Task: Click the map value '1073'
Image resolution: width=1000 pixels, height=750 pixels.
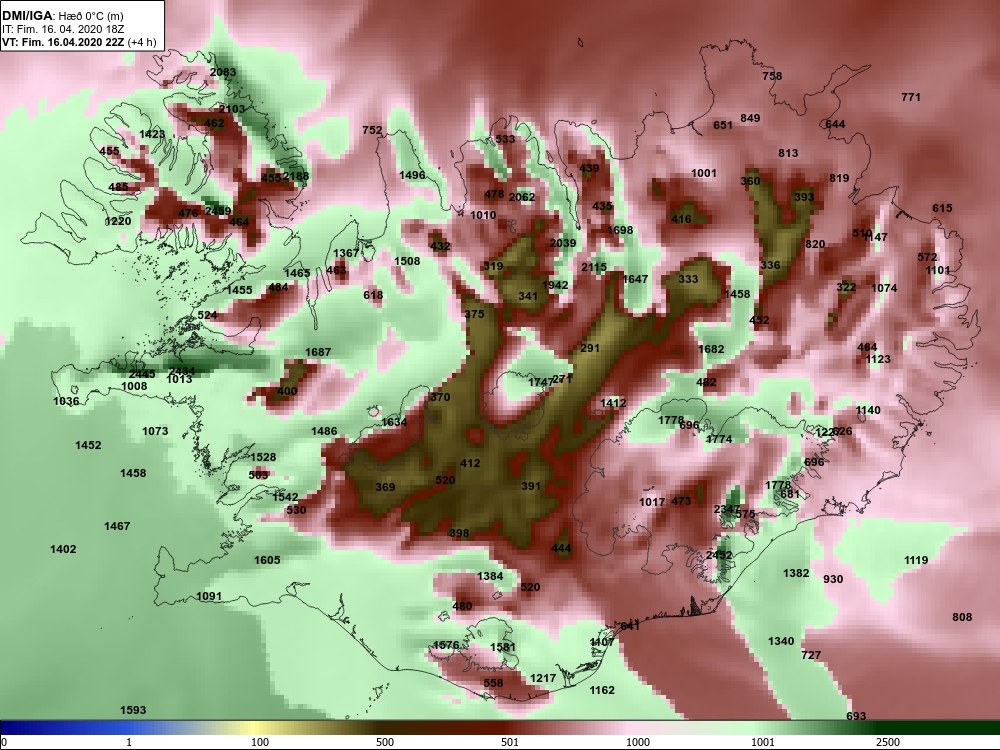Action: [155, 431]
